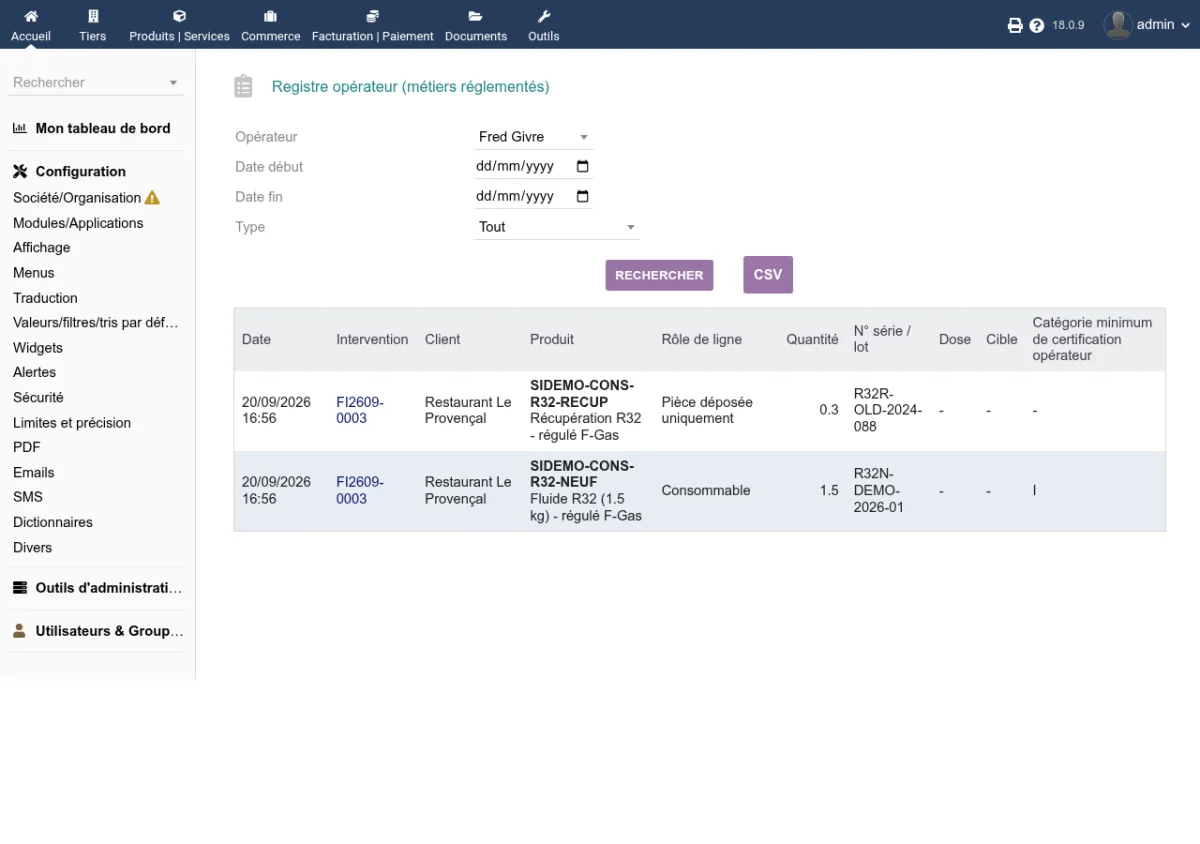Open the Rechercher dropdown in sidebar
Screen dimensions: 1200x844
(x=96, y=83)
